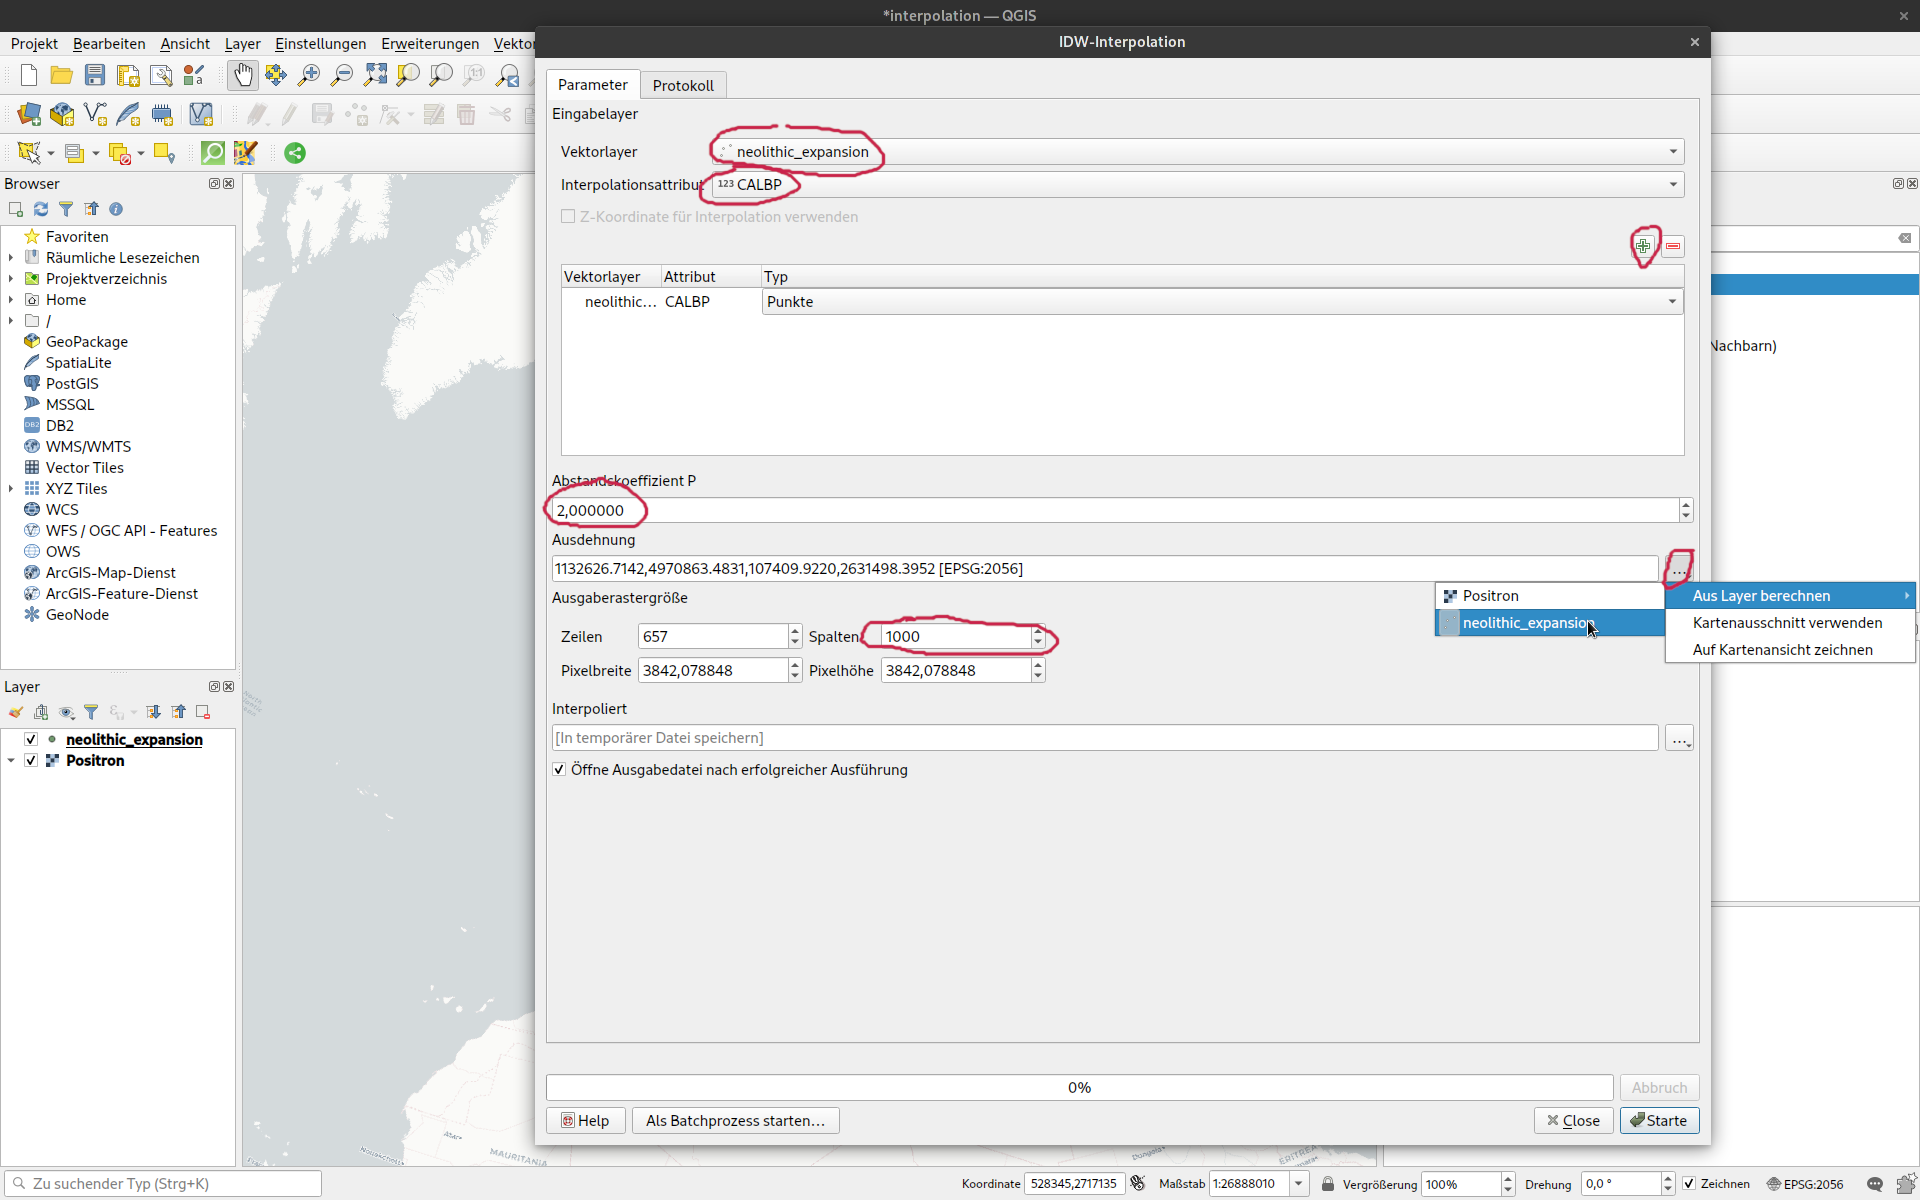Select the Pan Map hand tool
This screenshot has height=1200, width=1920.
[243, 75]
